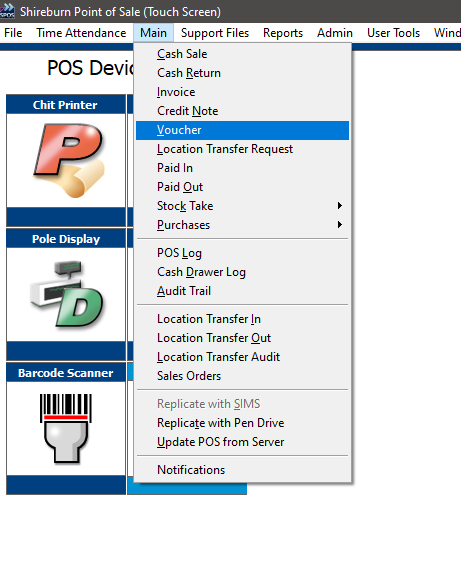Click the Chit Printer P icon
Screen dimensions: 461x578
69,160
